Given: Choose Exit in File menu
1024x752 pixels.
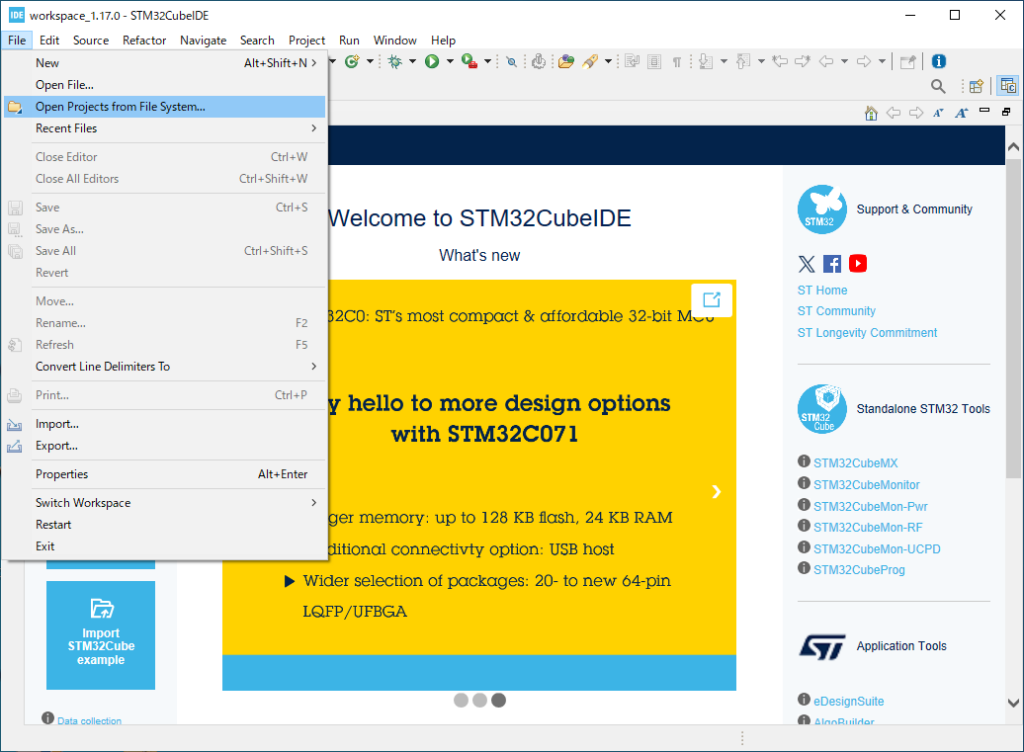Looking at the screenshot, I should tap(165, 546).
